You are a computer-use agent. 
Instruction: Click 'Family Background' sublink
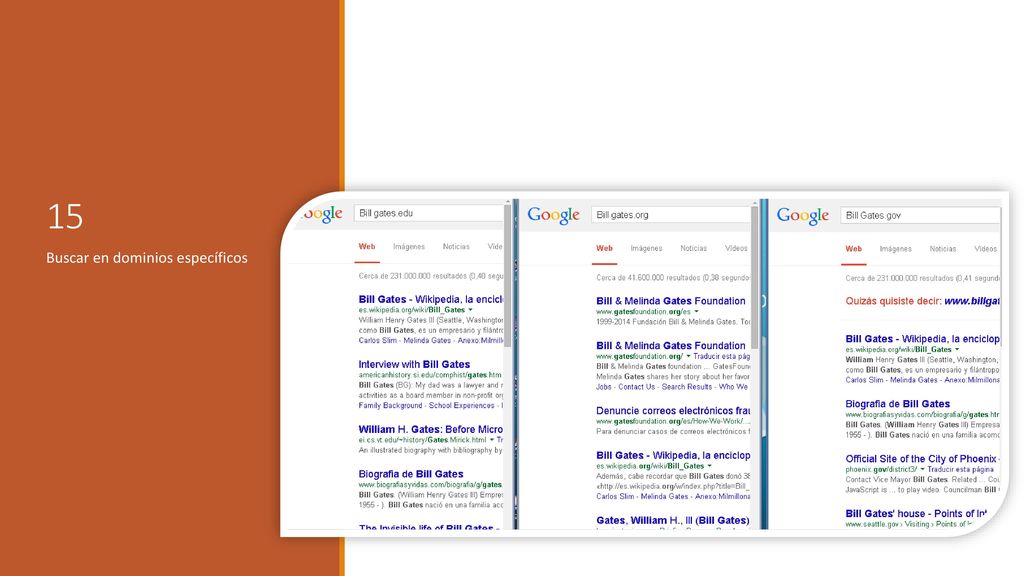click(x=391, y=406)
